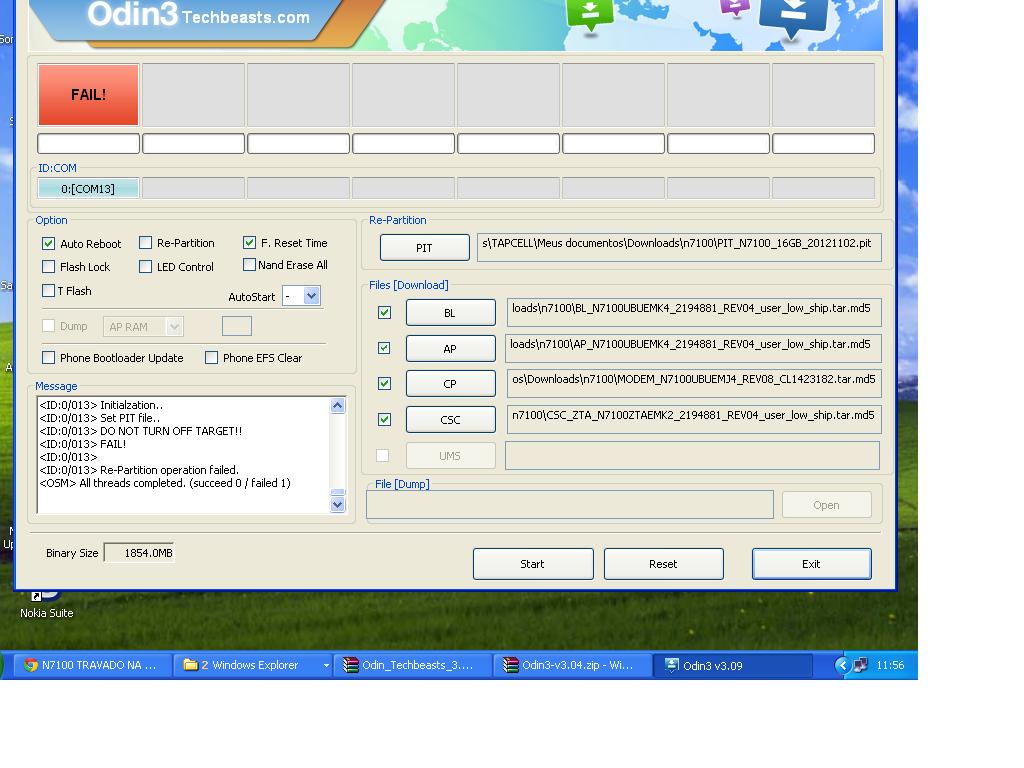Click the green download icon in banner
Viewport: 1024px width, 768px height.
click(x=590, y=14)
